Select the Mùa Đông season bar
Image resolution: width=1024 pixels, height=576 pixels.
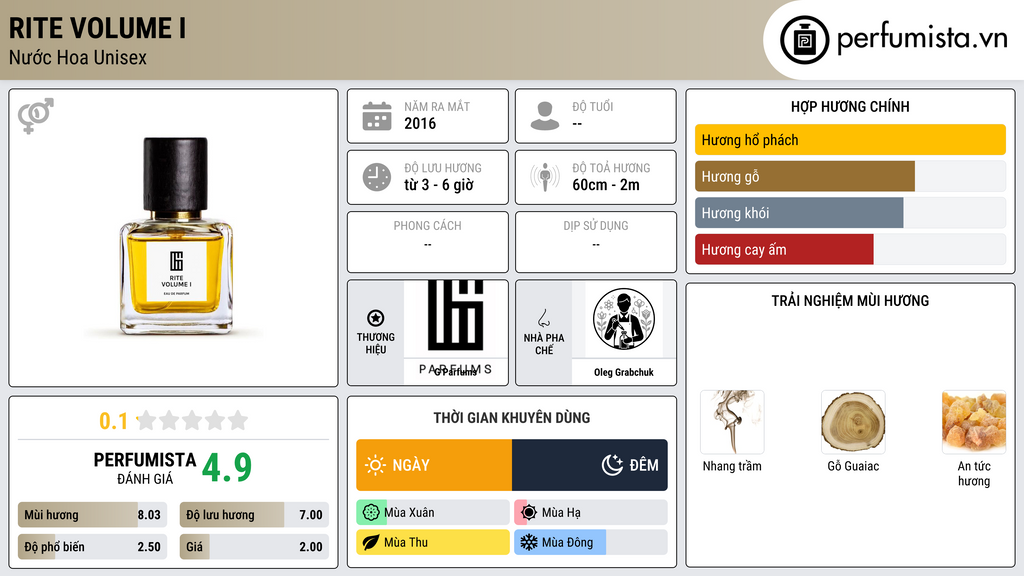click(x=591, y=542)
